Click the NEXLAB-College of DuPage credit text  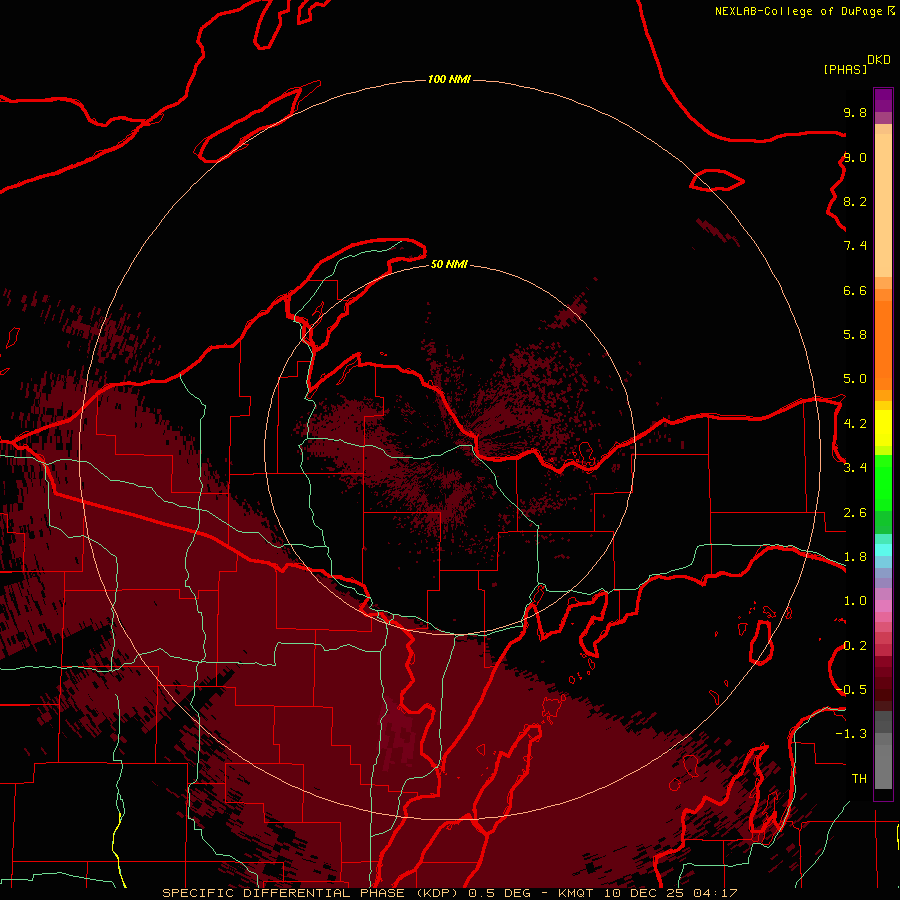click(798, 11)
